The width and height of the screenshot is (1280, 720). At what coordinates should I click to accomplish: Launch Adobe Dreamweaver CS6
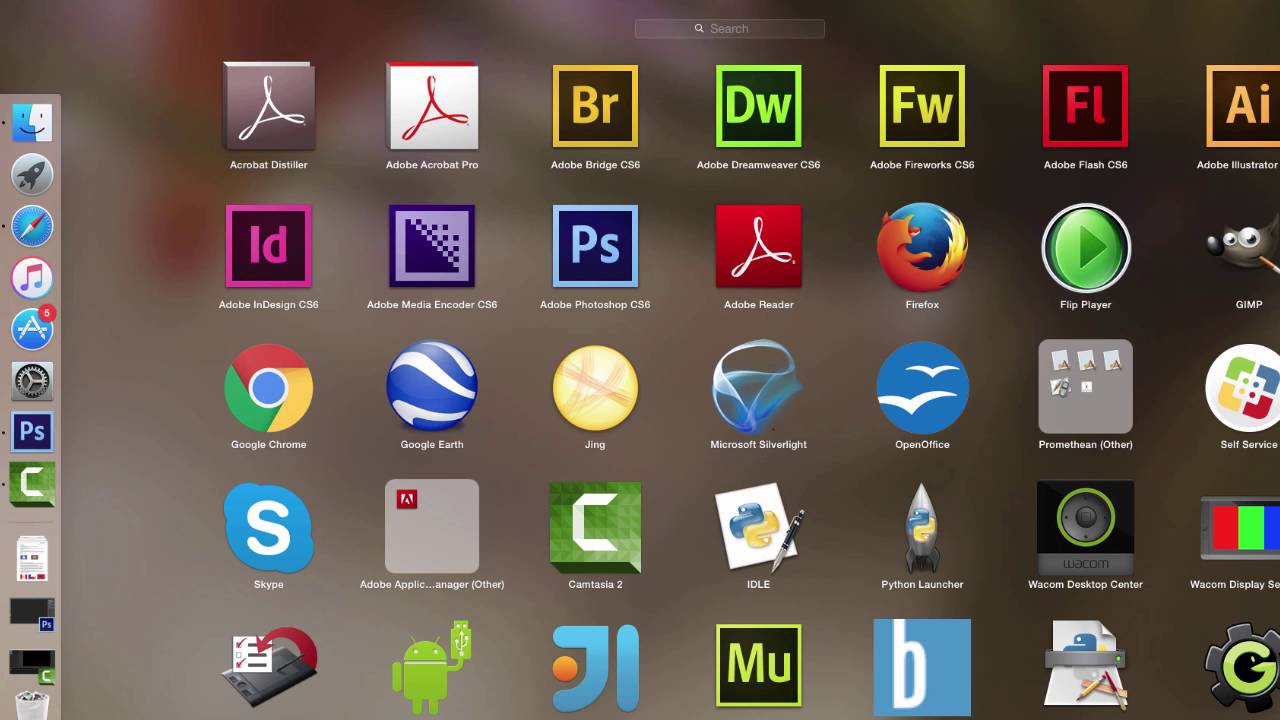click(x=759, y=106)
